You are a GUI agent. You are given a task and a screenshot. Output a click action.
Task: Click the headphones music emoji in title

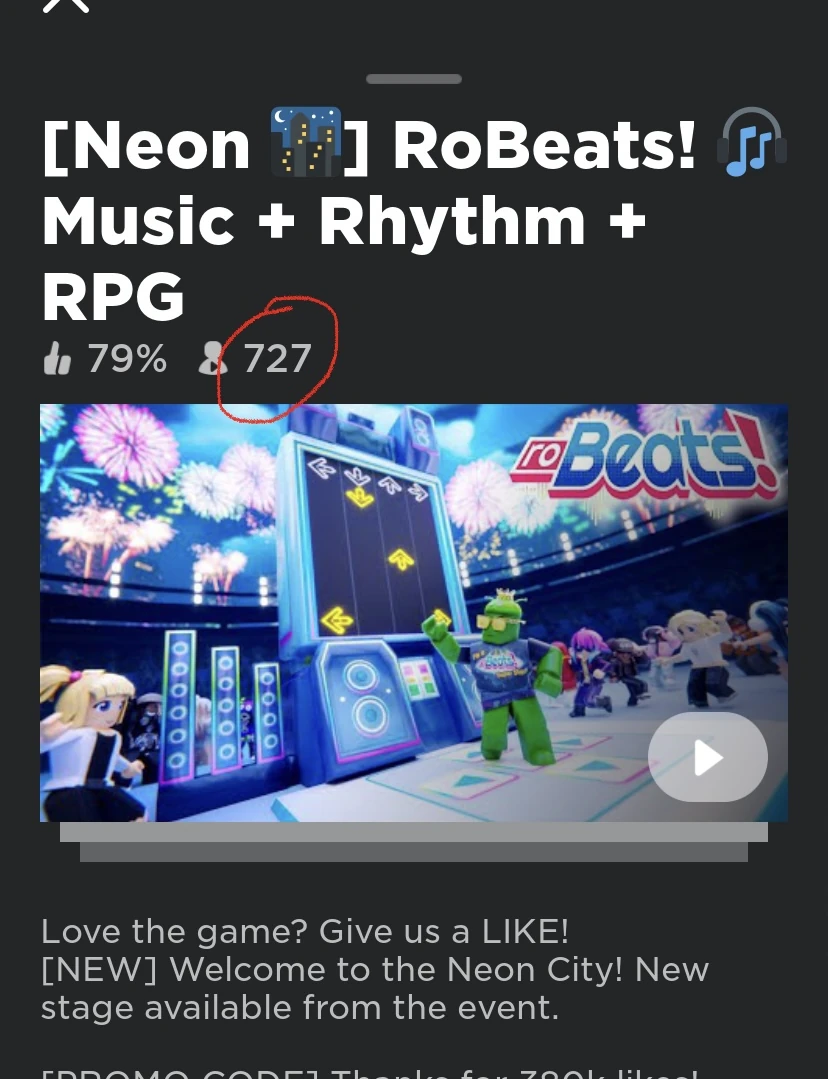click(752, 142)
